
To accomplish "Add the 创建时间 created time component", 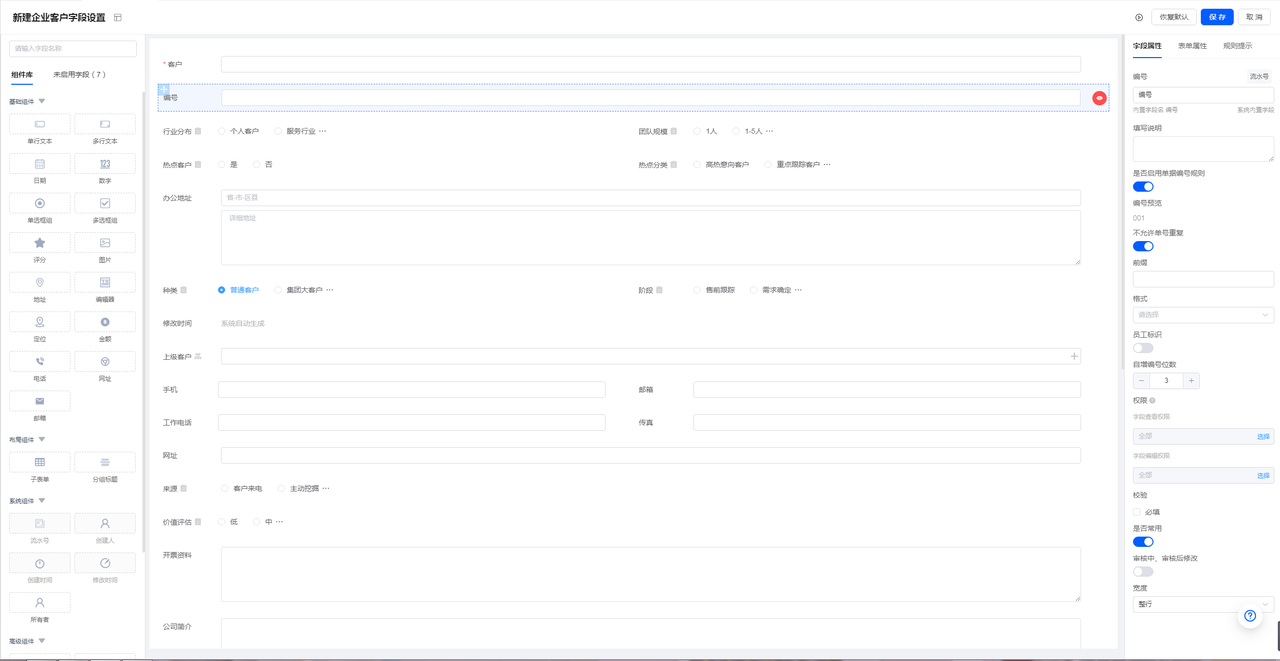I will pyautogui.click(x=40, y=563).
